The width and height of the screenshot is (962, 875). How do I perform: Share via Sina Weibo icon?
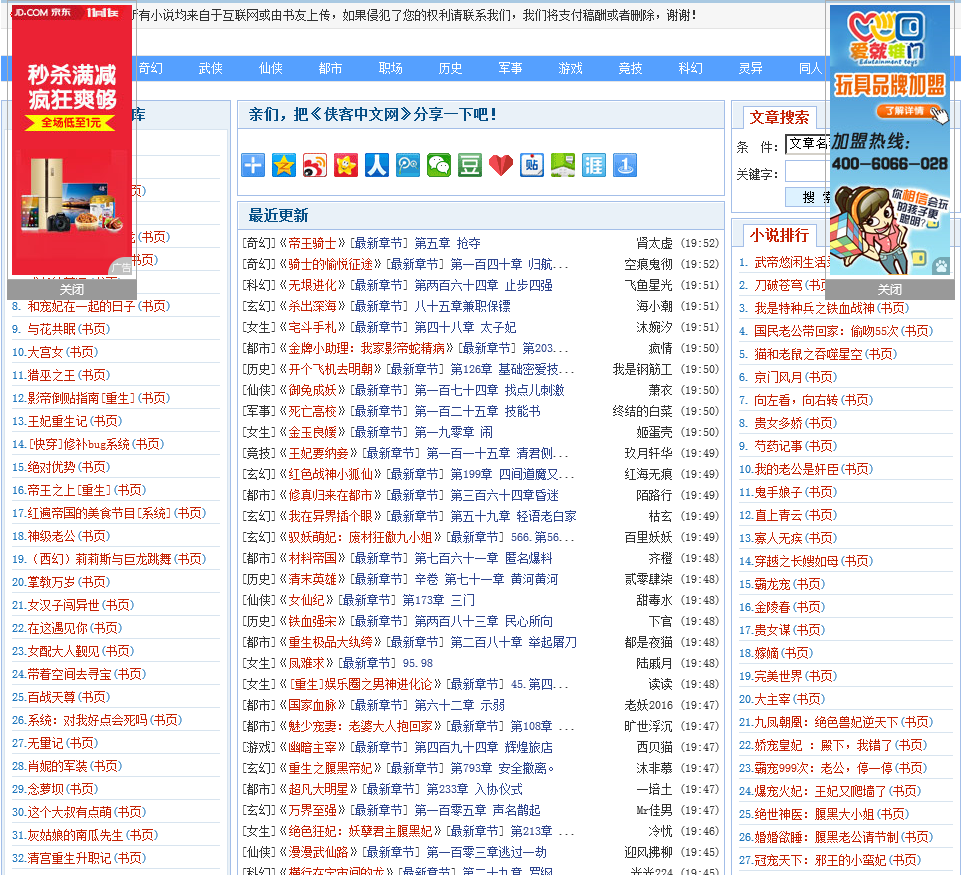[315, 165]
